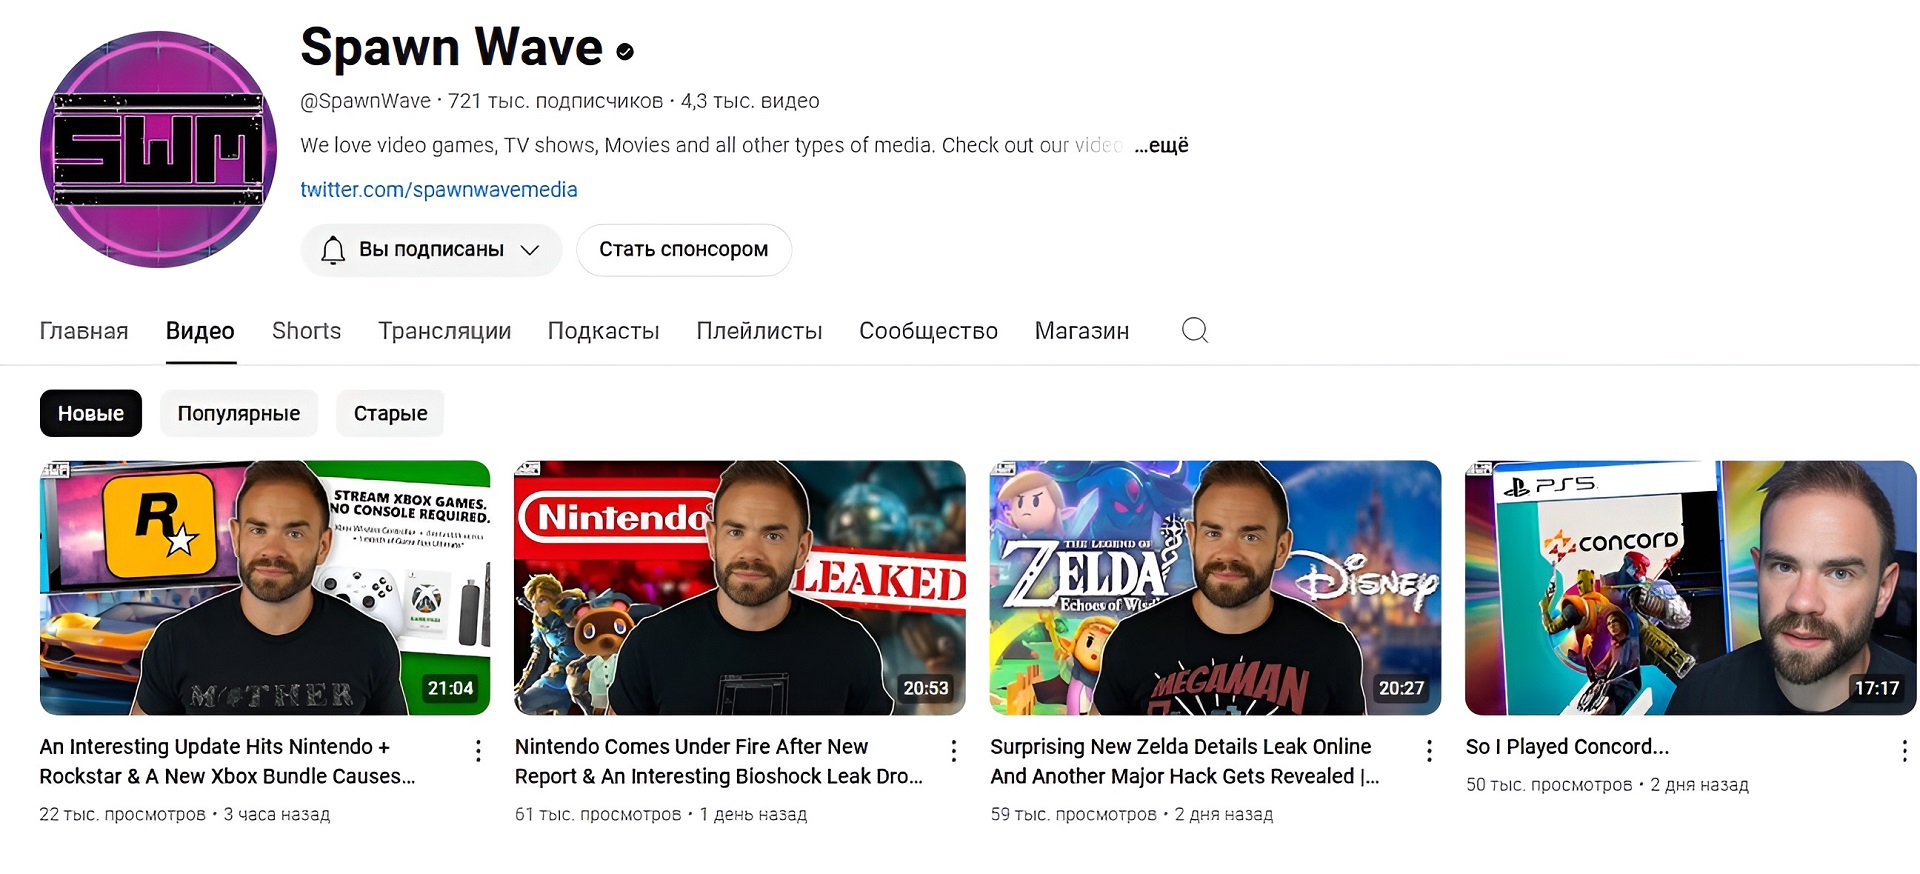1920x874 pixels.
Task: Click the notification bell icon
Action: point(333,250)
